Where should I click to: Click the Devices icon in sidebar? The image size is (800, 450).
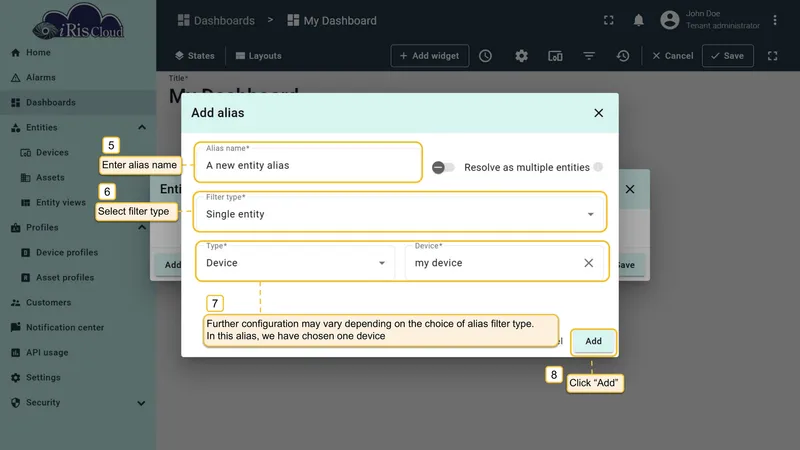26,153
